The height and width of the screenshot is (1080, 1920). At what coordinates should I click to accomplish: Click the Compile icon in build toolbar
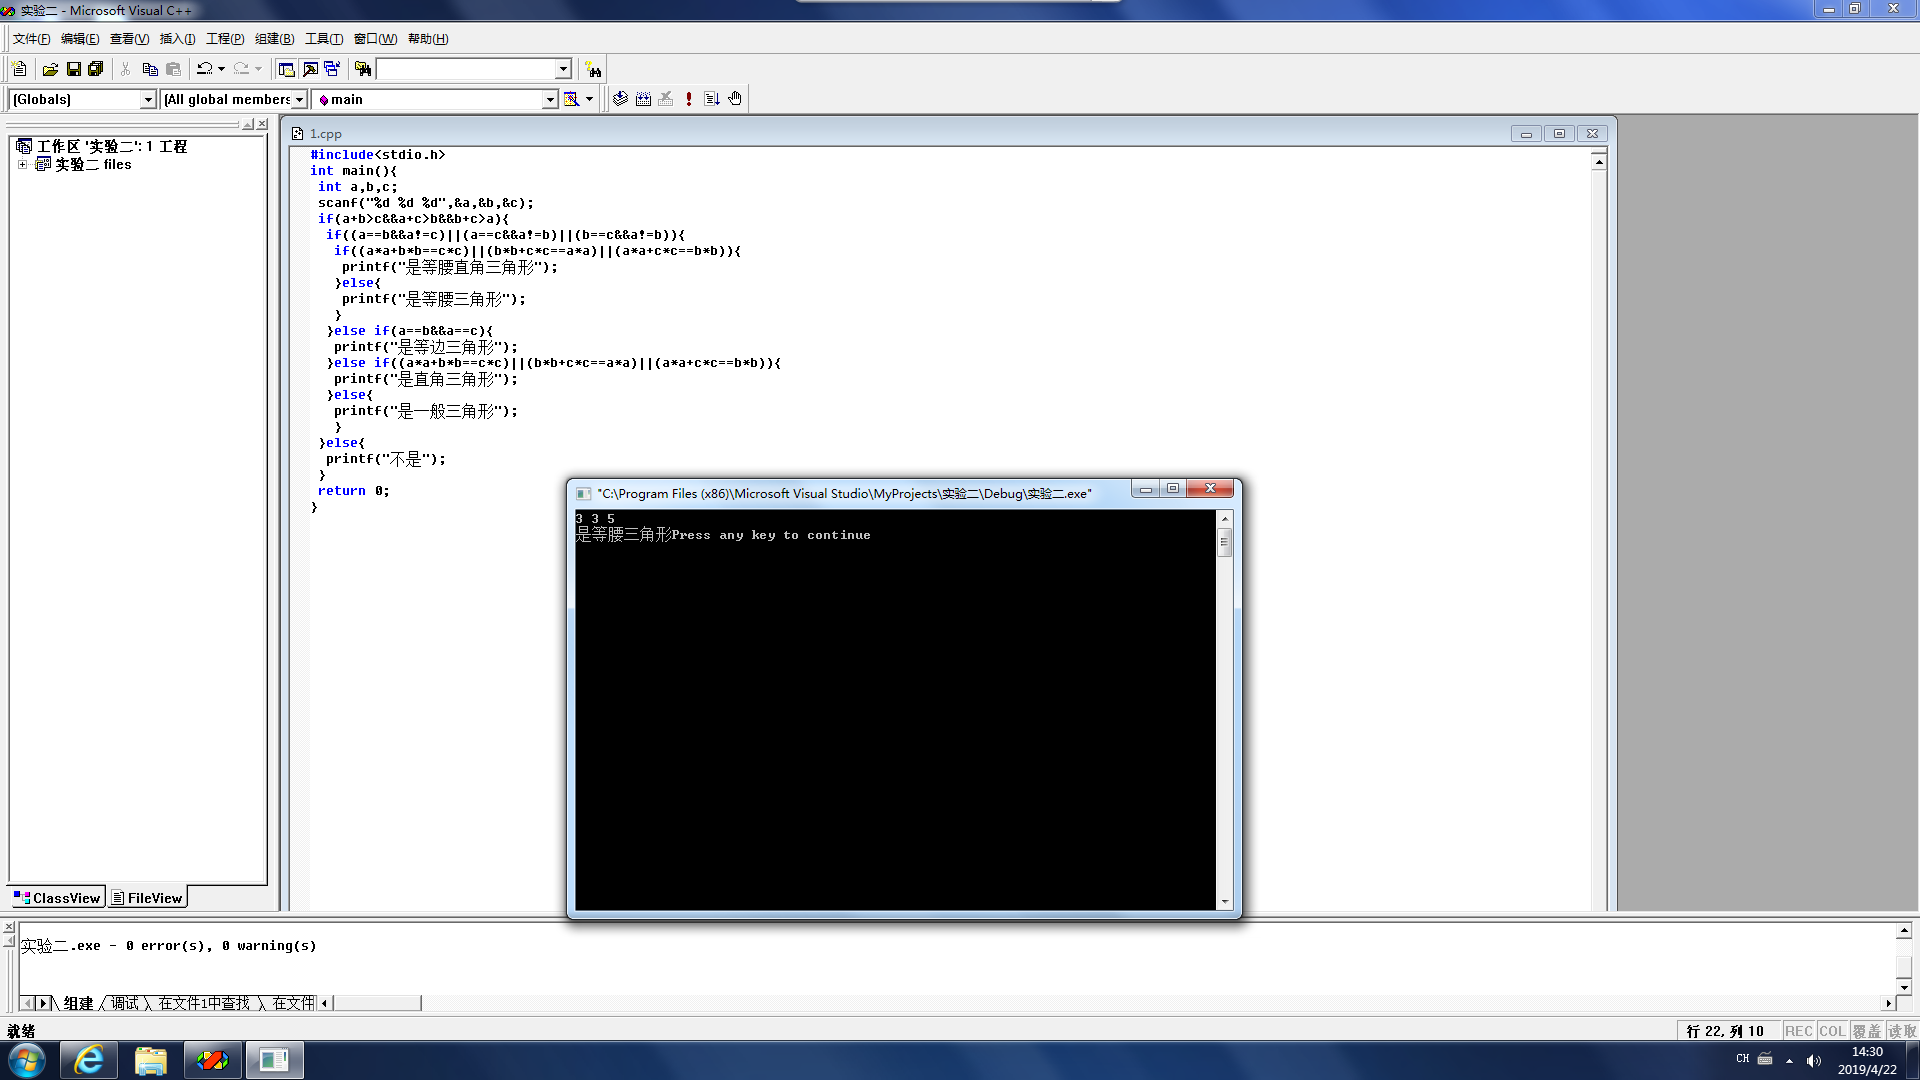point(620,99)
